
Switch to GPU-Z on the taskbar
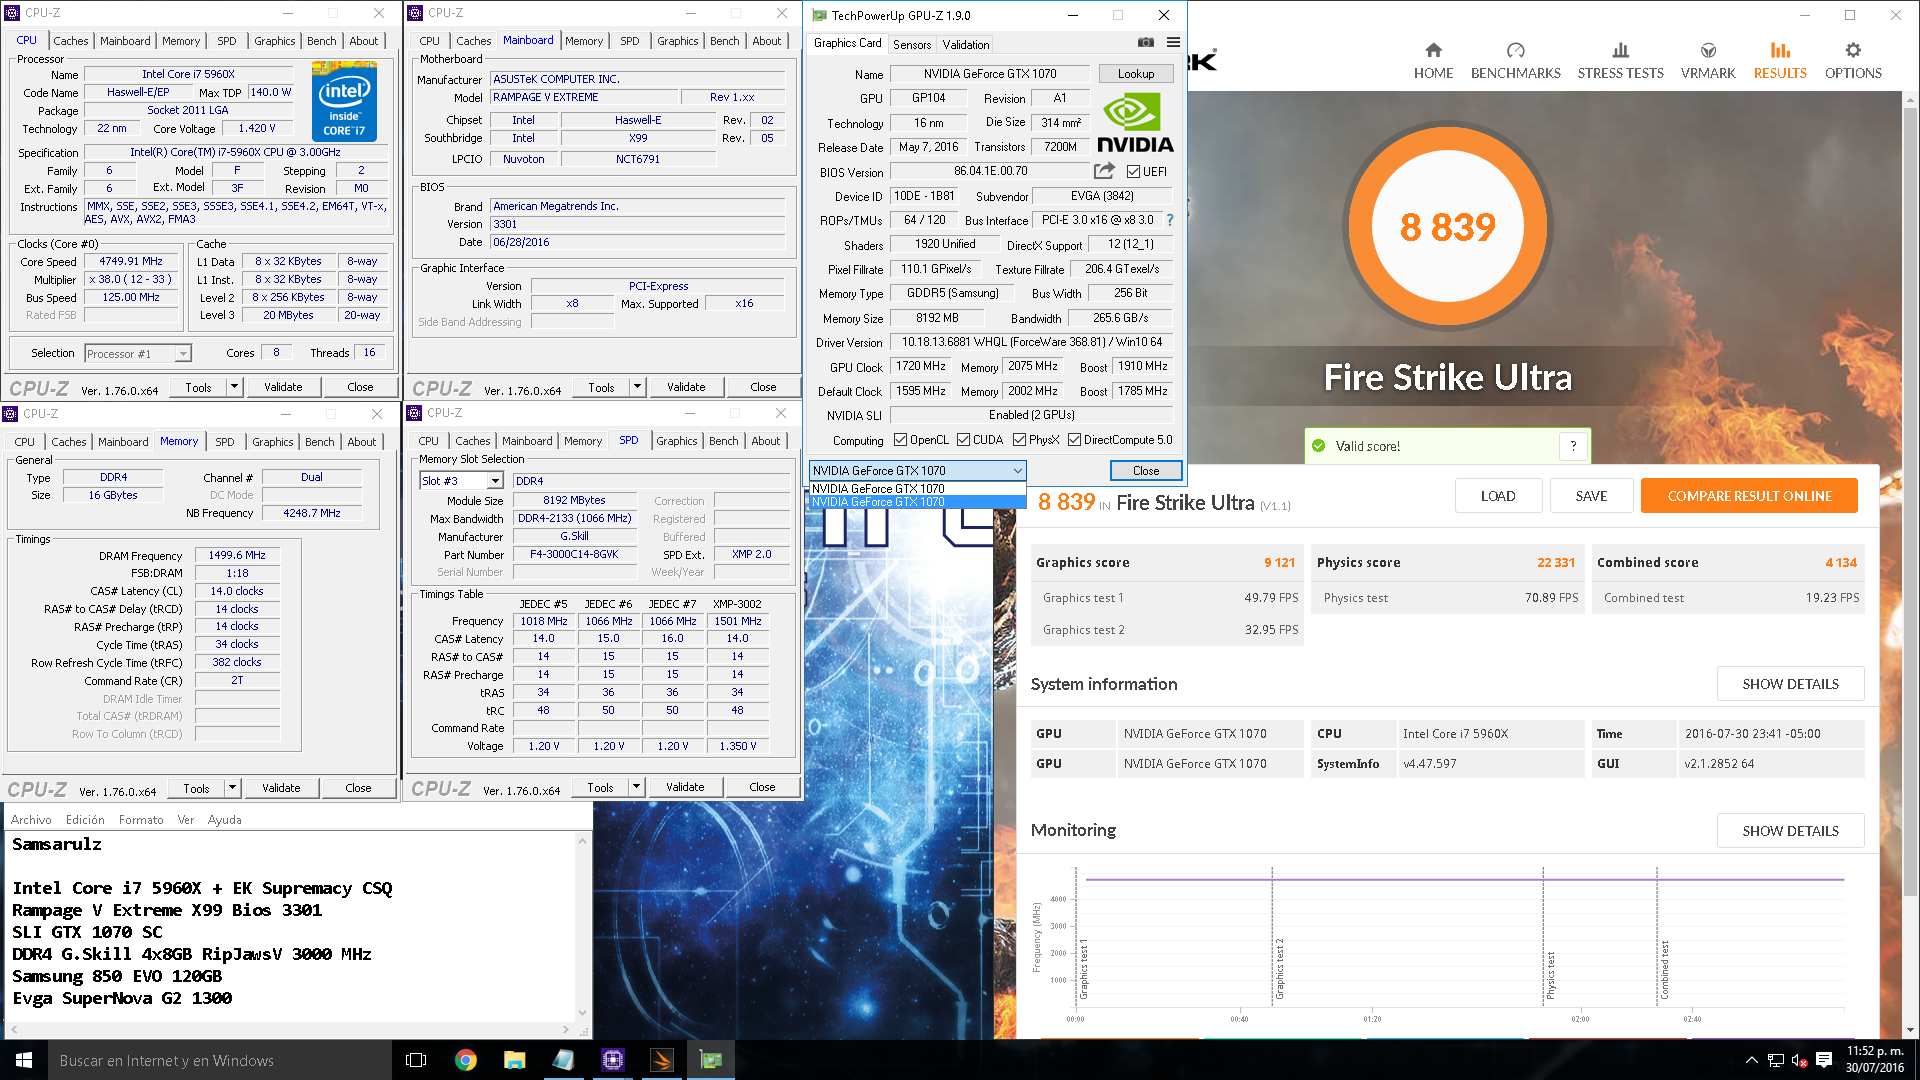coord(710,1060)
